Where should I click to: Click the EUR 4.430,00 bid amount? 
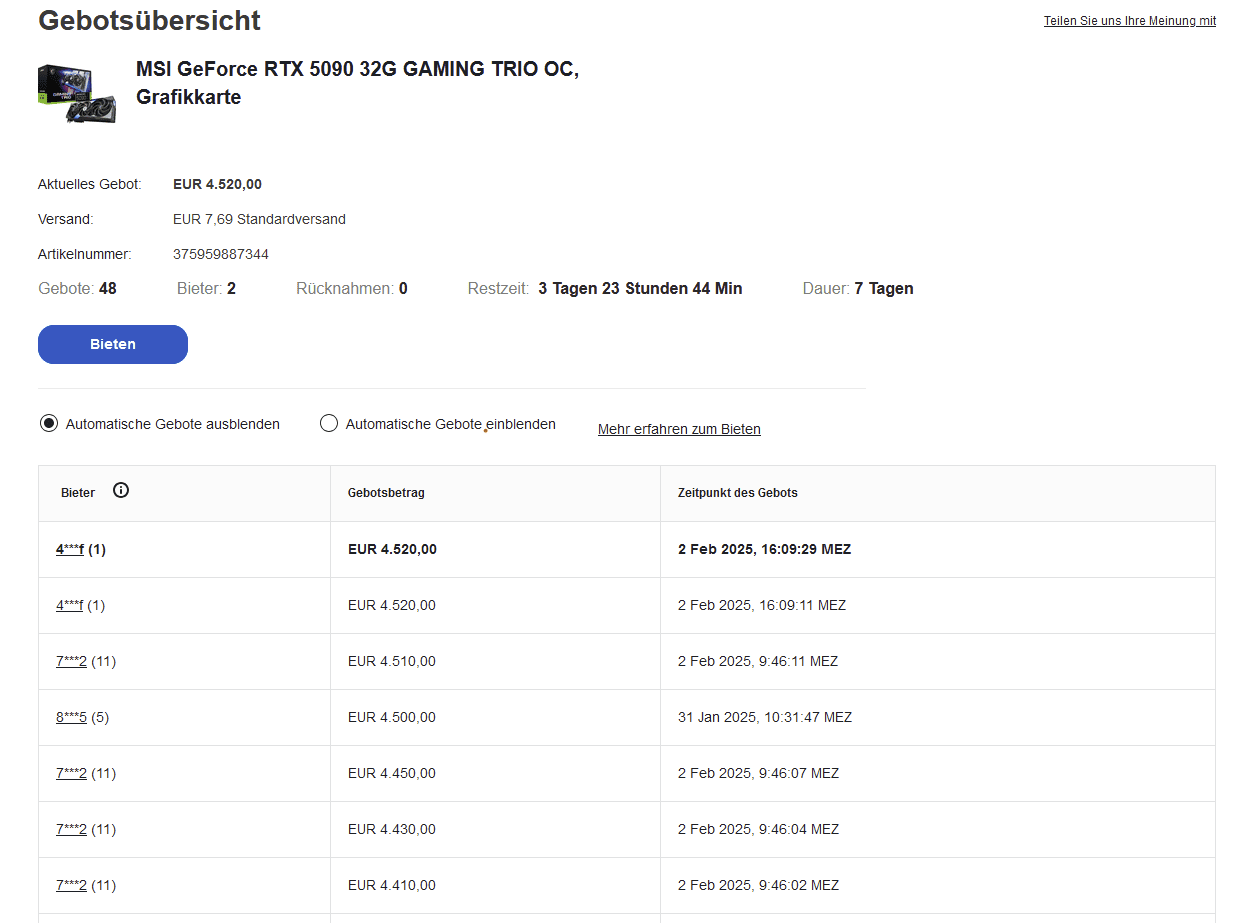392,829
